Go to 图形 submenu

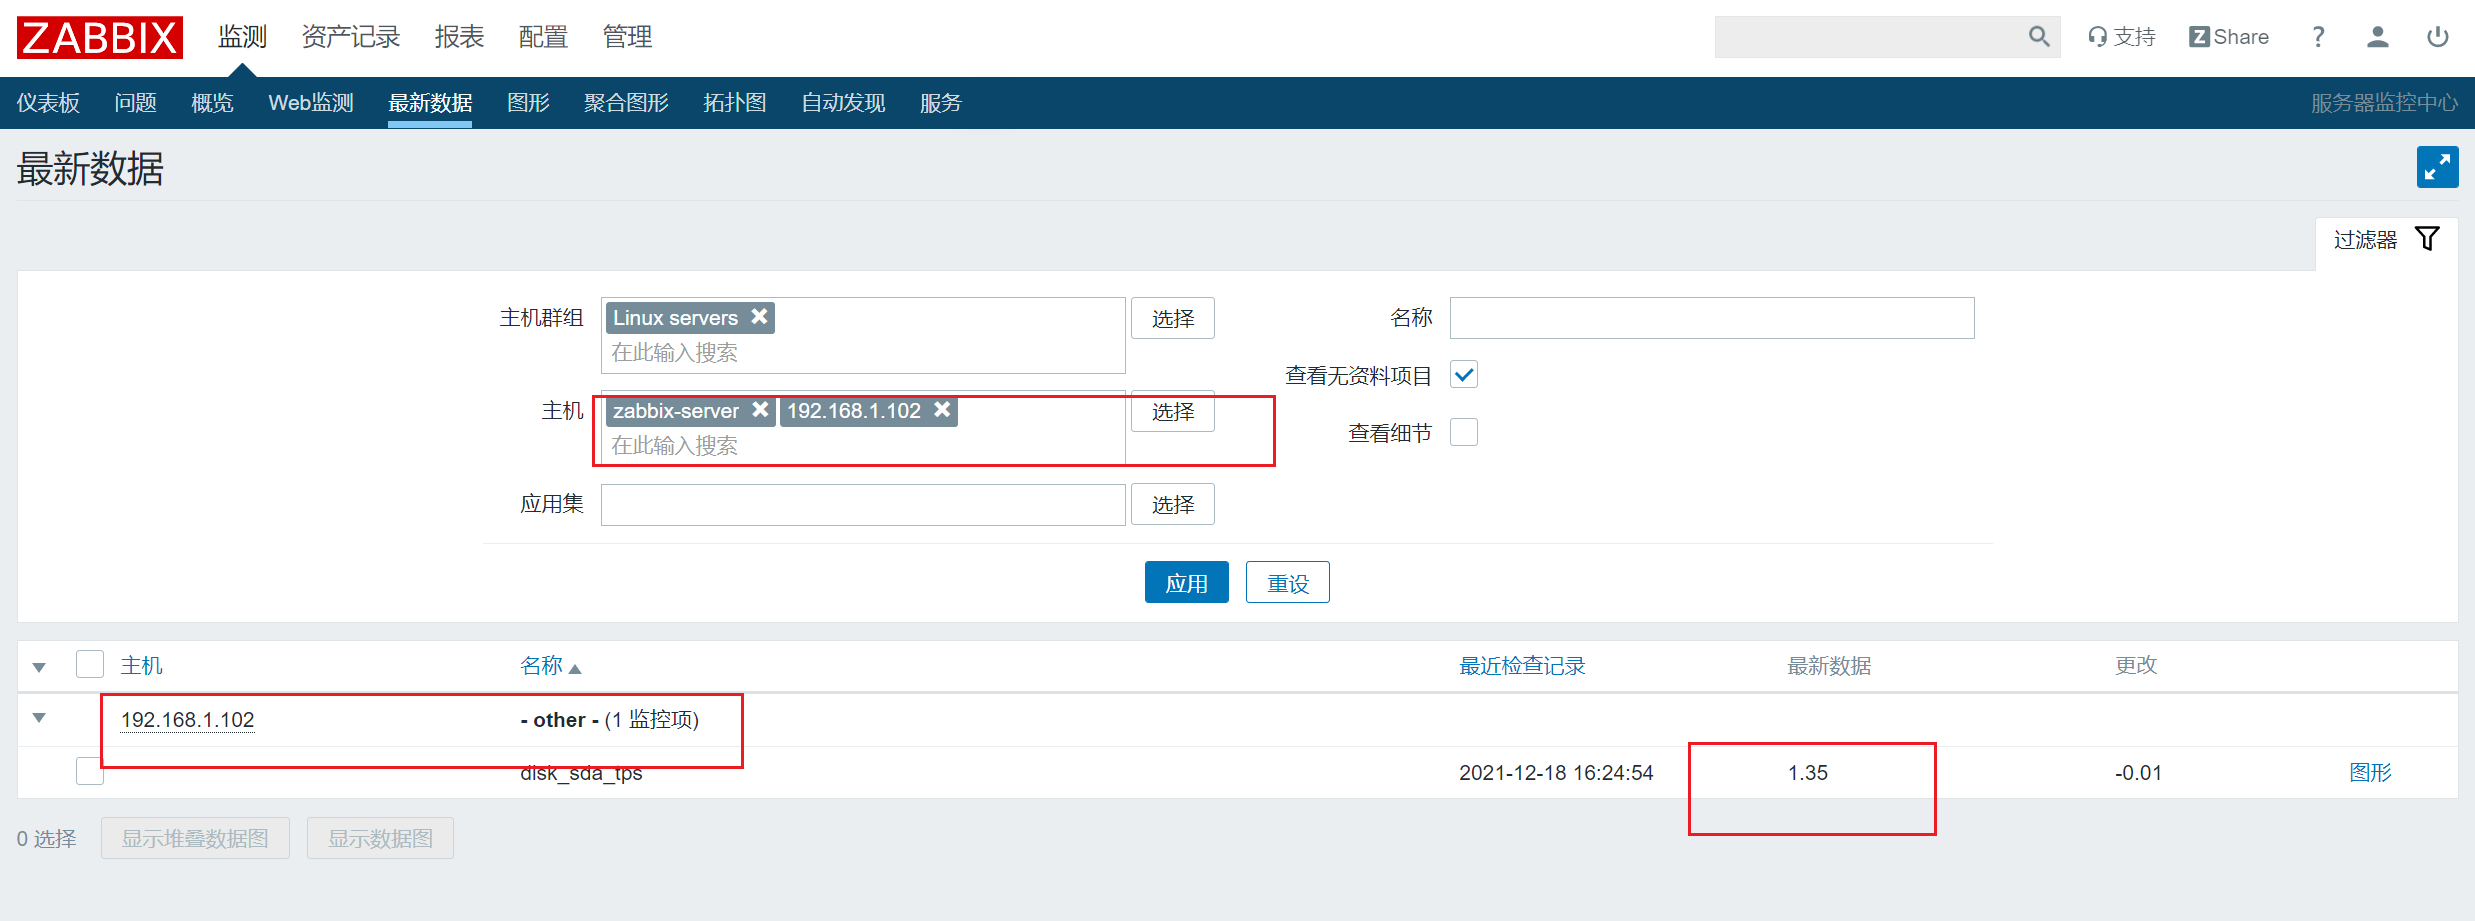tap(528, 103)
